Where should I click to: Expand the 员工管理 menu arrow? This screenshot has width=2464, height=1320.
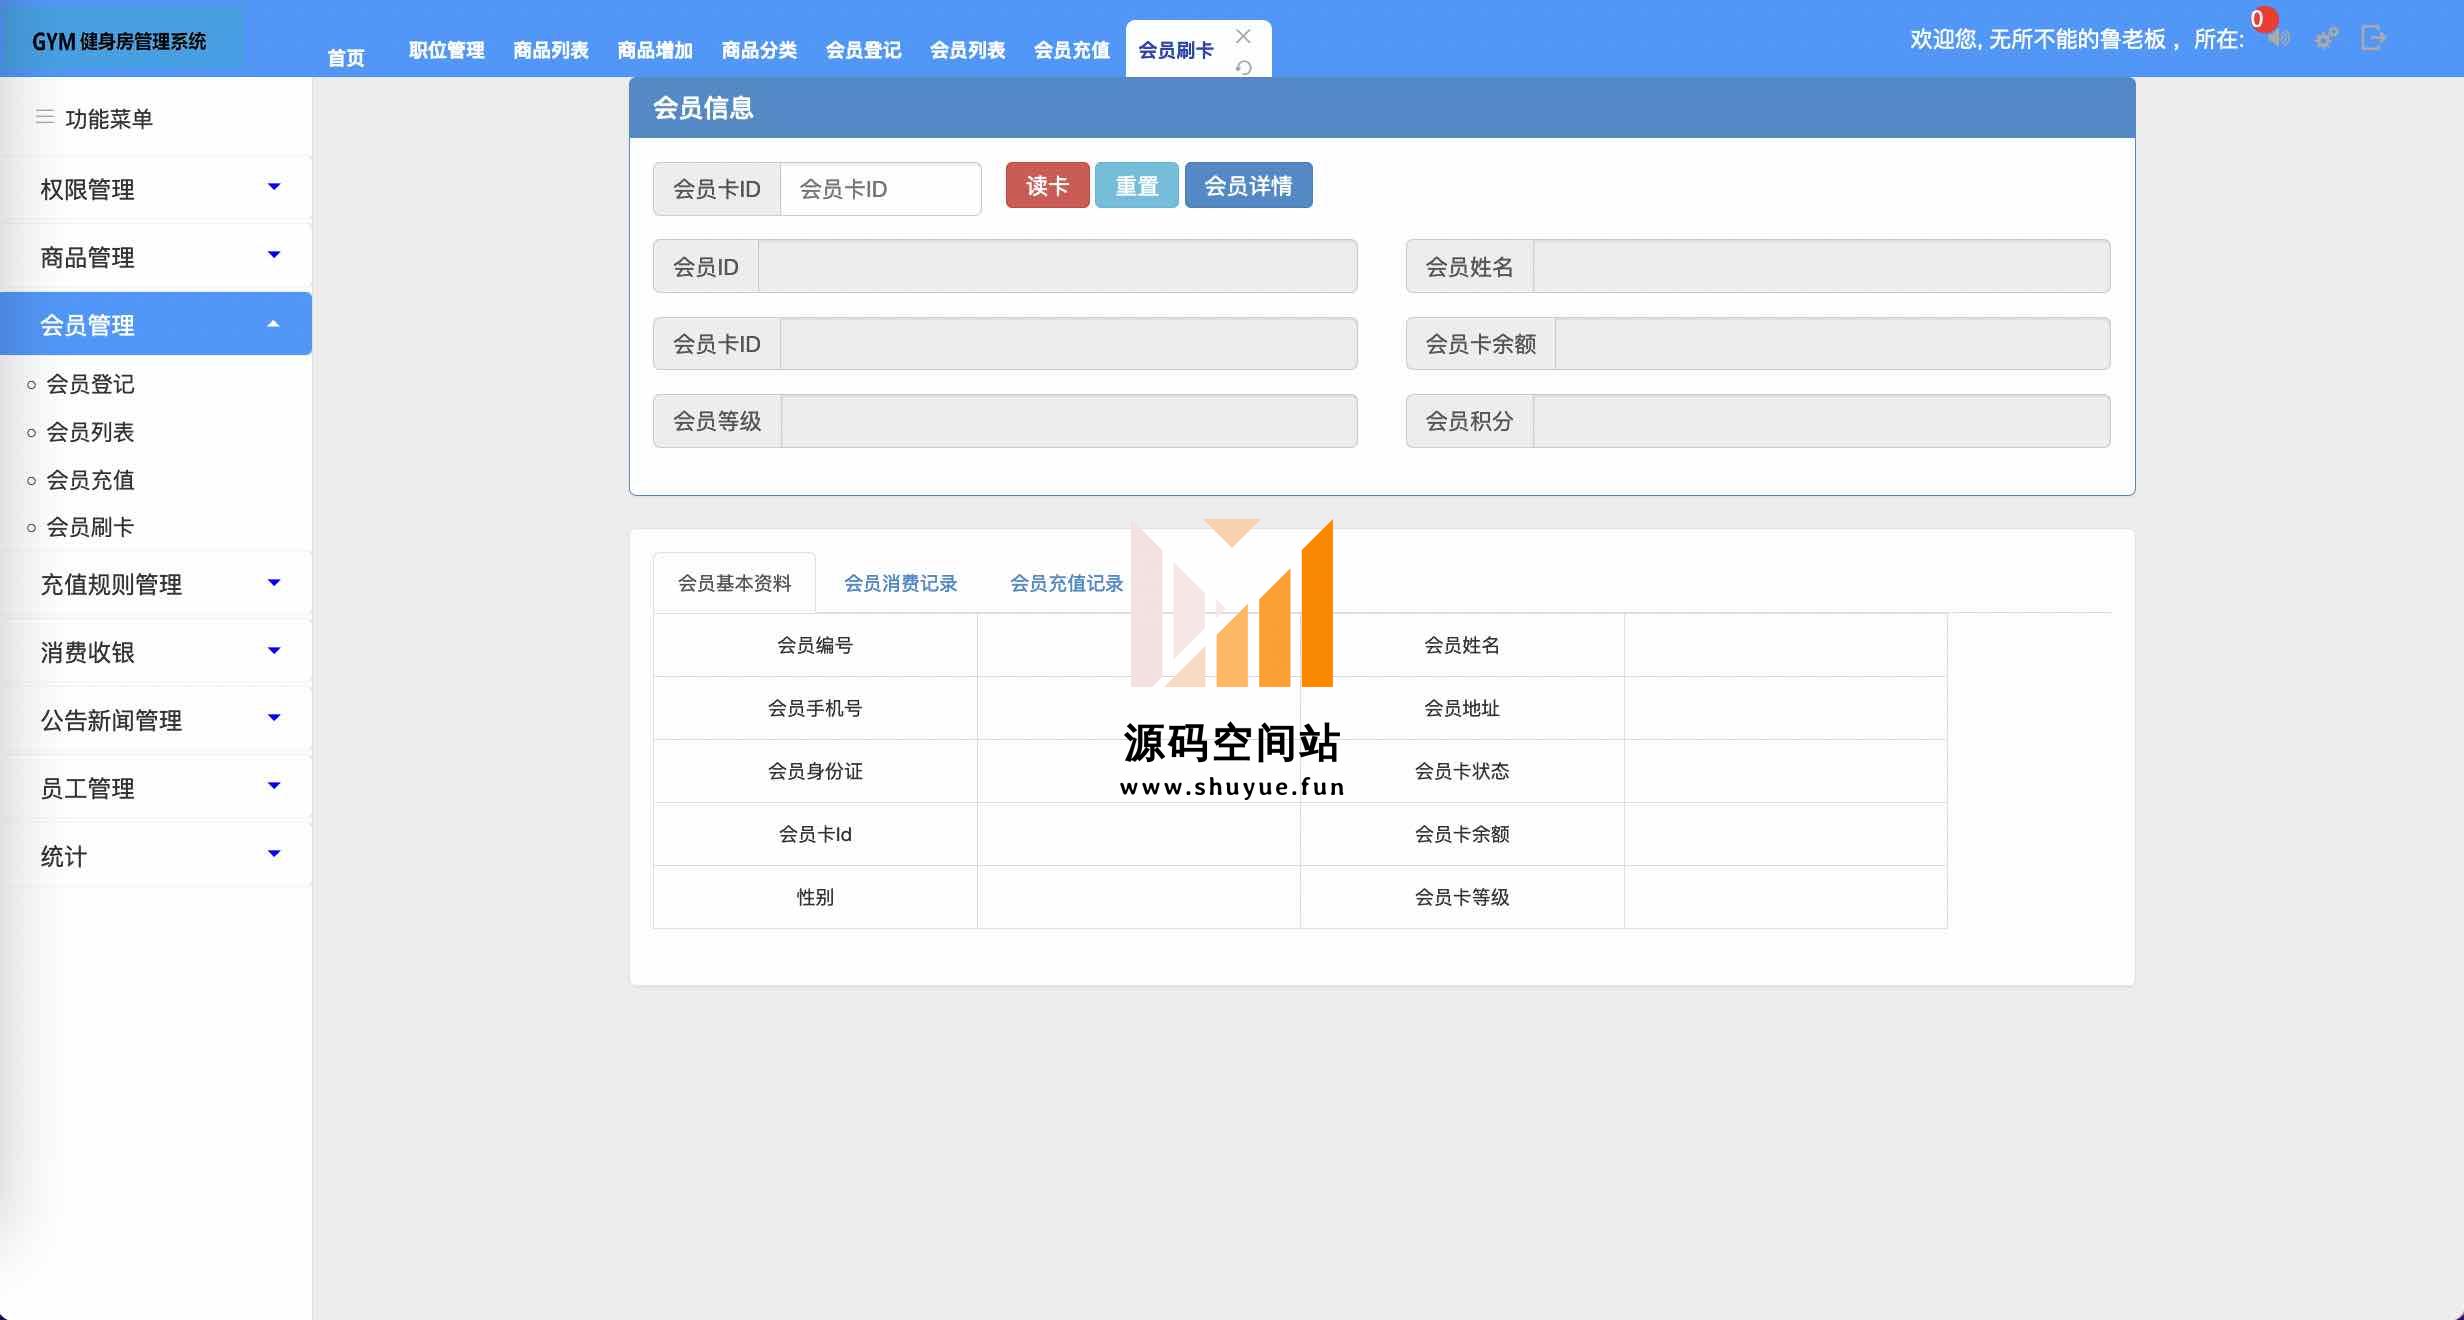(x=274, y=786)
